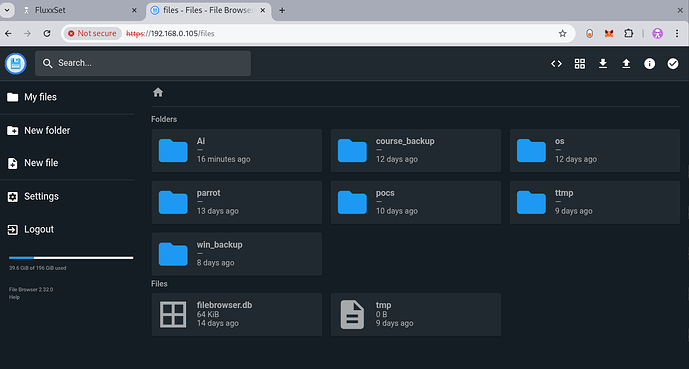Image resolution: width=689 pixels, height=369 pixels.
Task: Switch view with the grid icon
Action: coord(580,64)
